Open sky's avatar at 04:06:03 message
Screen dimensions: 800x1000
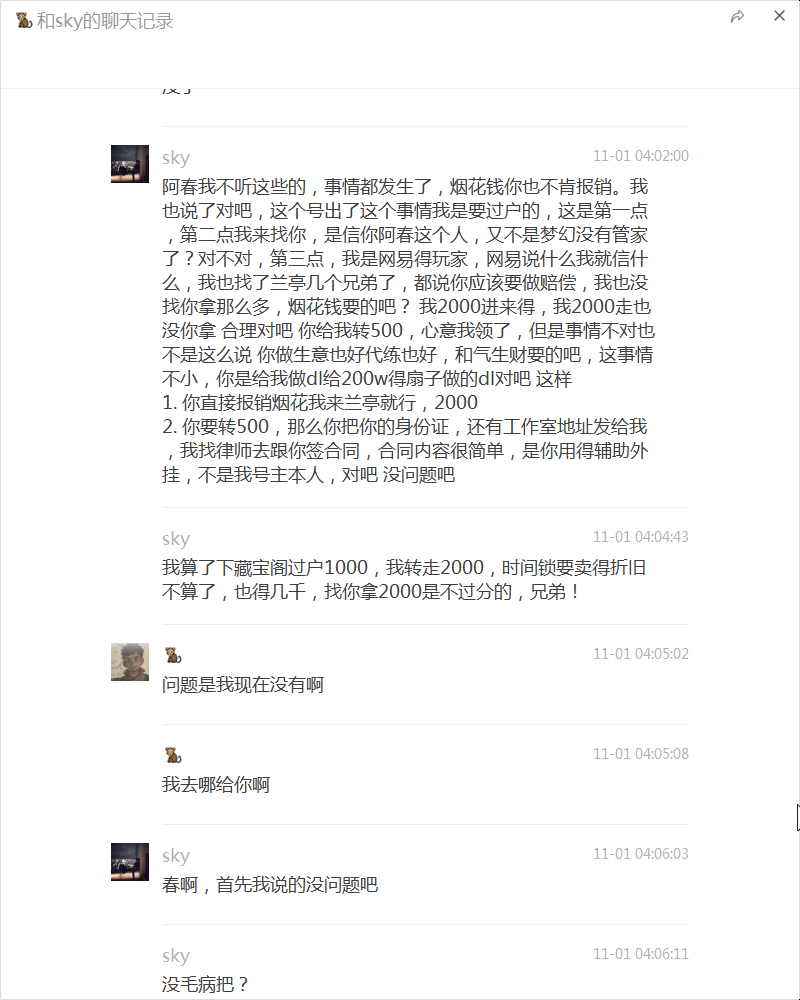click(x=130, y=862)
